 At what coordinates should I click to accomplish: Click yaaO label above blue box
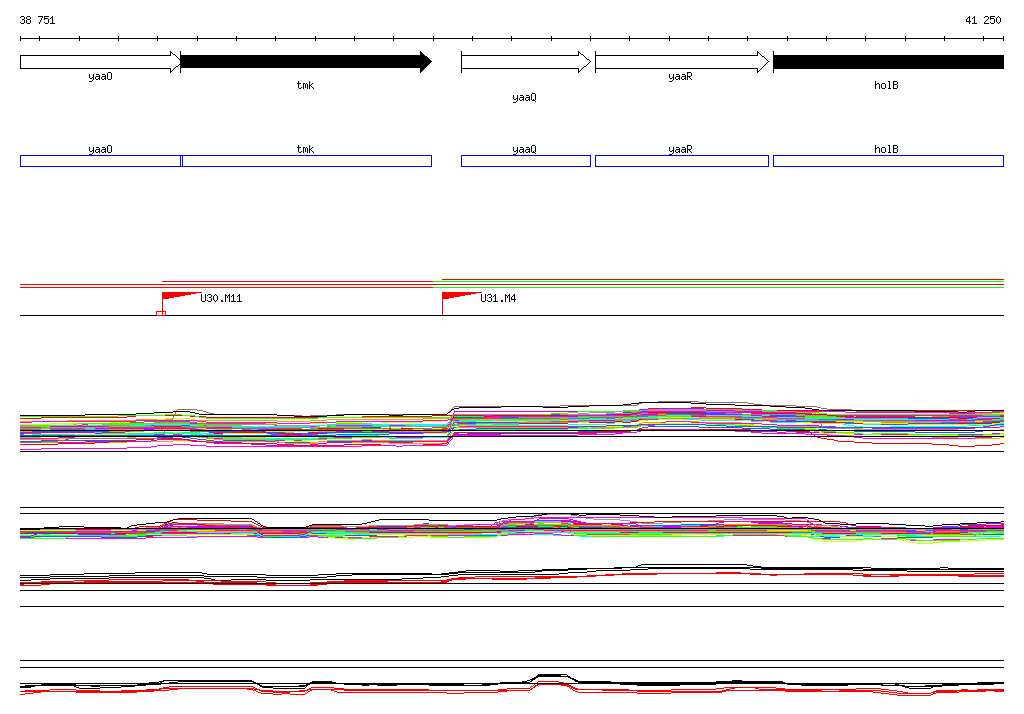(101, 150)
